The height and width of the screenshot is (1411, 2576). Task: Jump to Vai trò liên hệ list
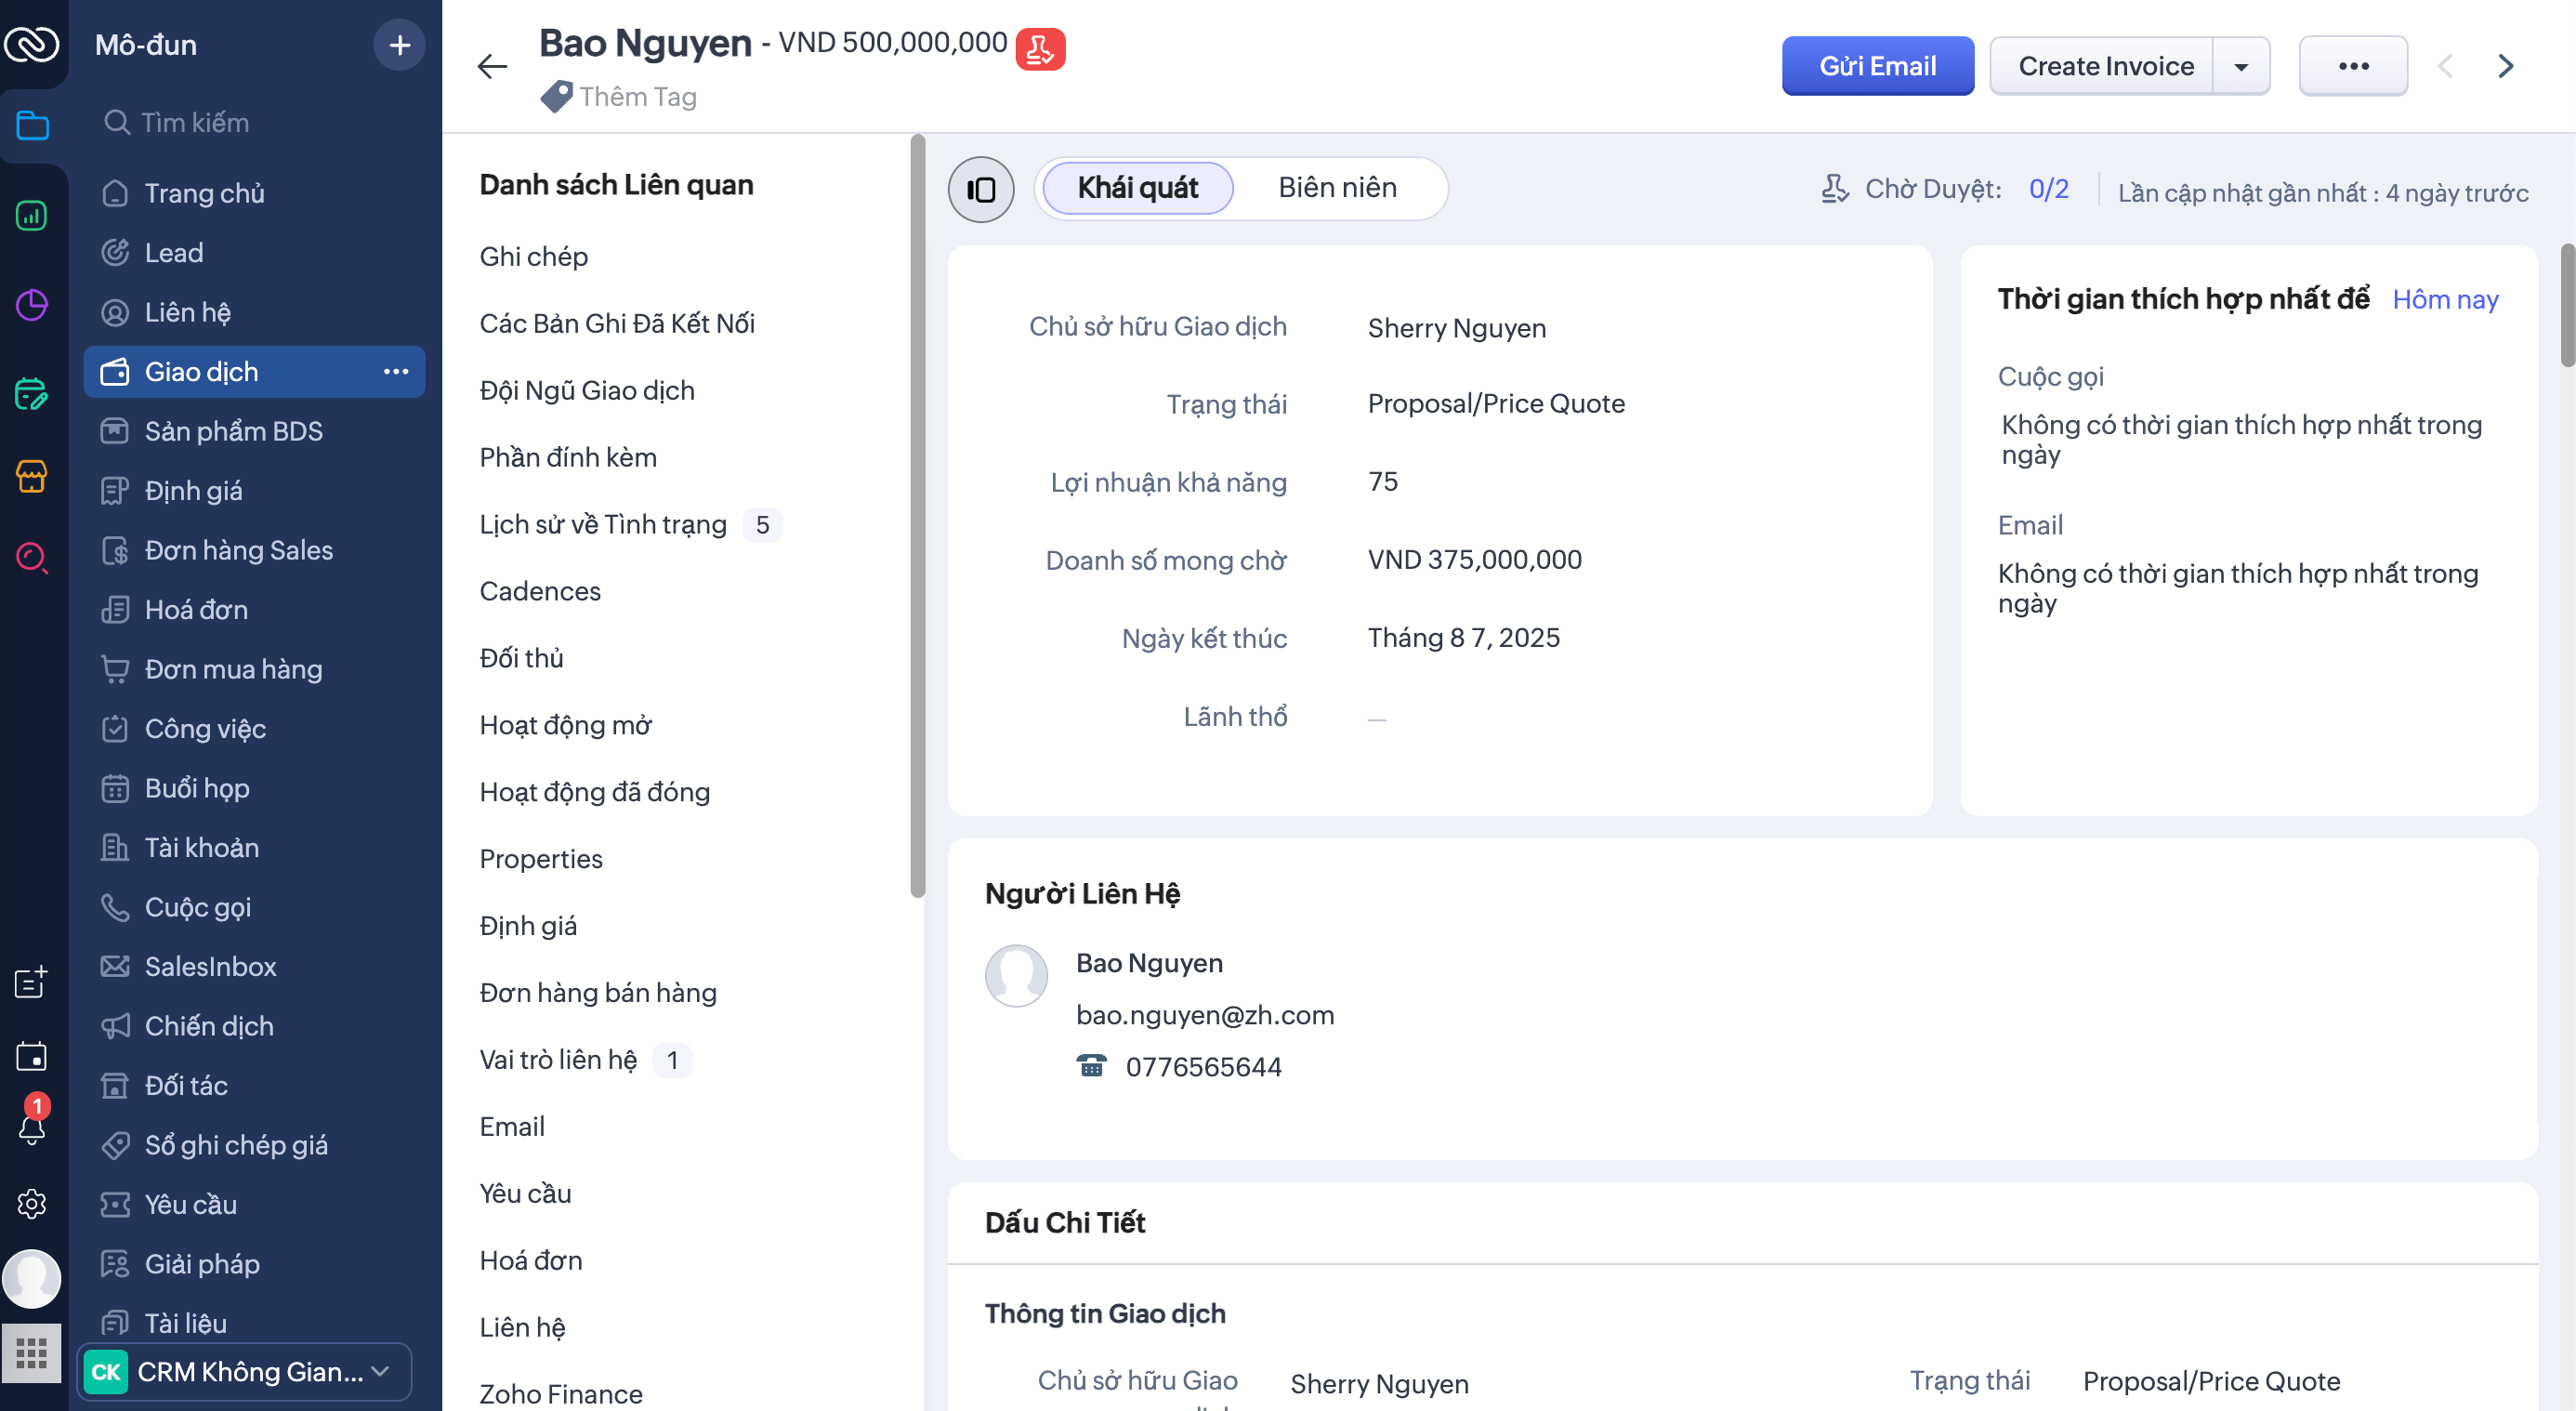tap(558, 1060)
